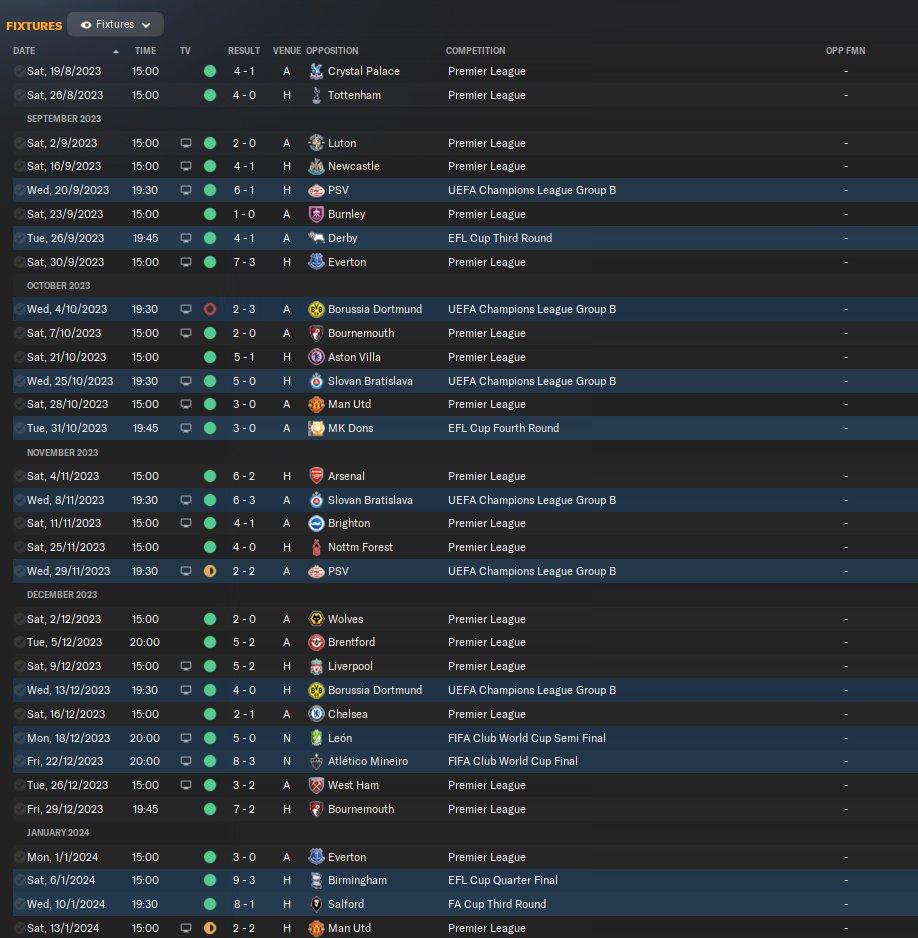Click the PSV badge on 20/9/2023
The width and height of the screenshot is (918, 938).
pyautogui.click(x=316, y=190)
